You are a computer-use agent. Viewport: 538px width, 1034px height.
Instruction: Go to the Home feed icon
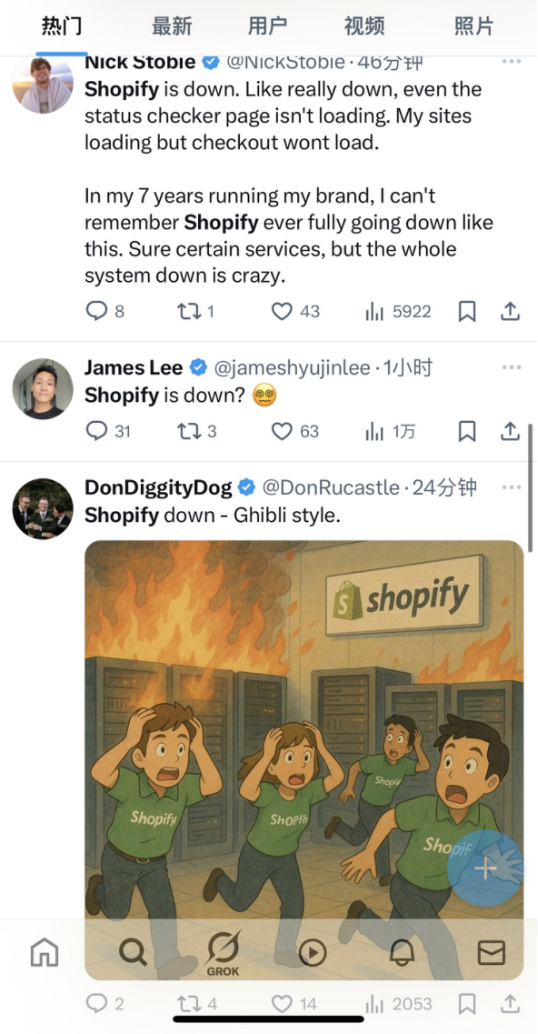tap(45, 952)
